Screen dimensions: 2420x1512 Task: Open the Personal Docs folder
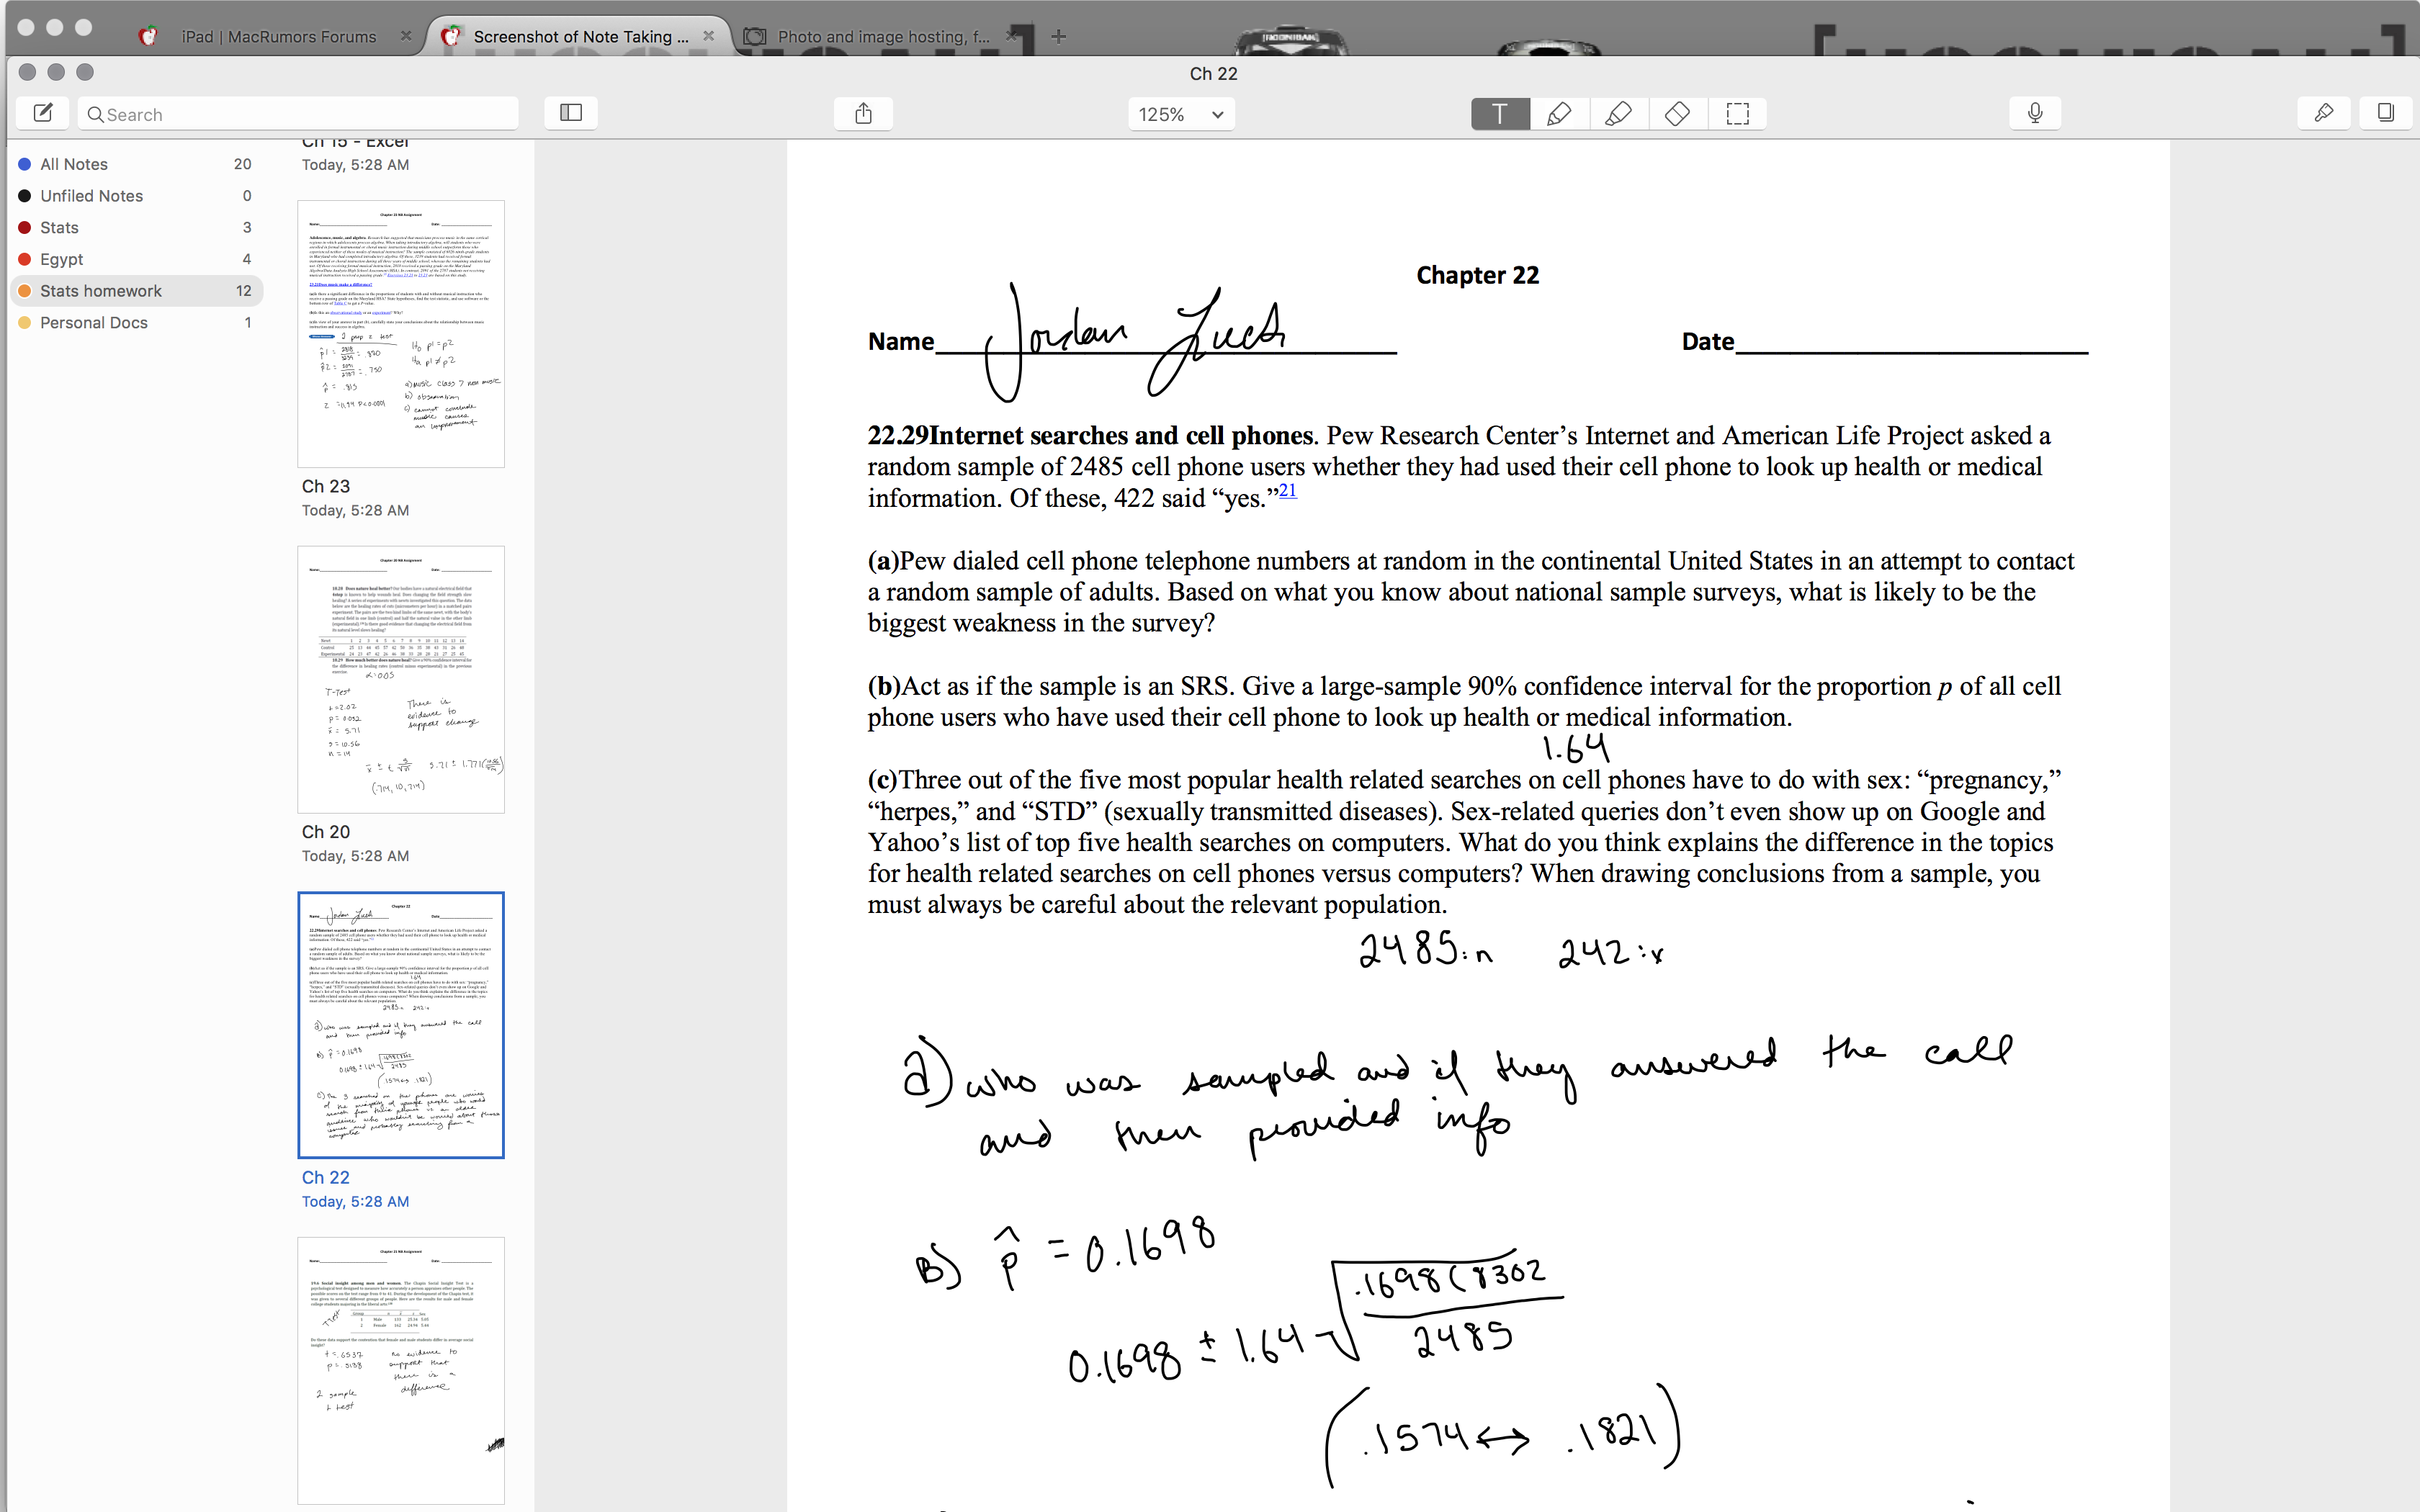coord(136,323)
